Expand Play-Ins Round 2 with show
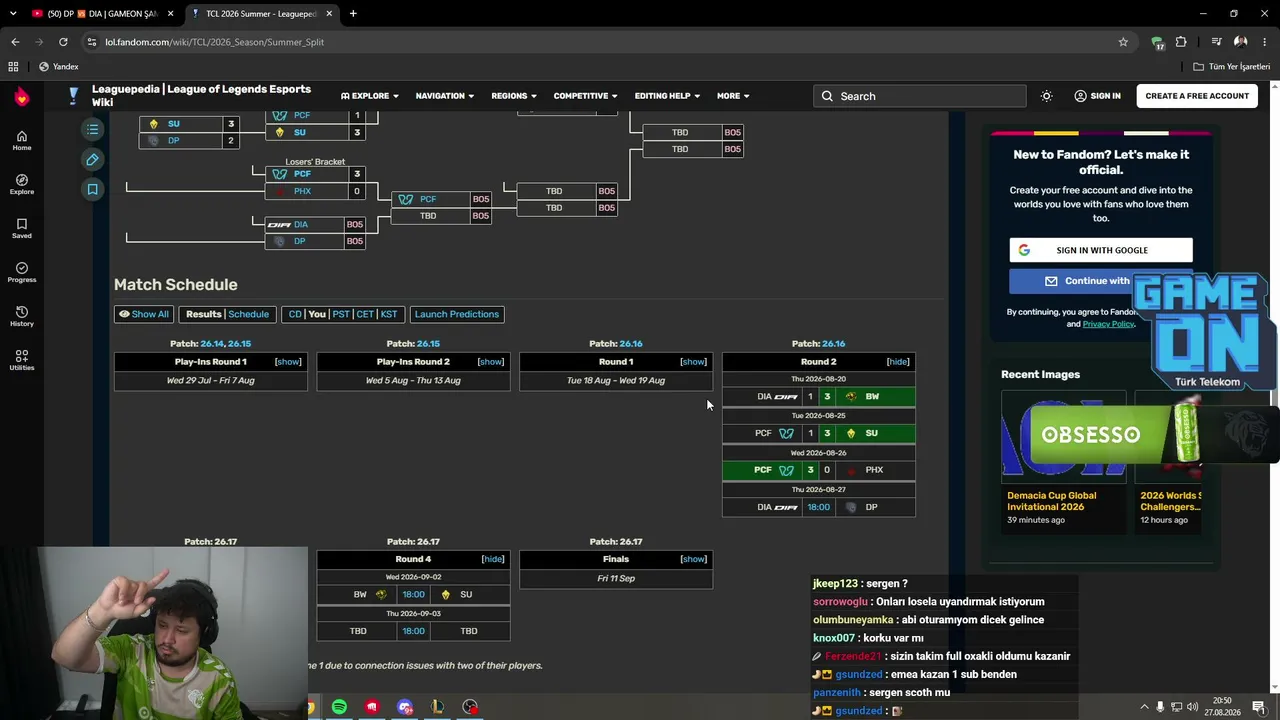 pos(491,362)
